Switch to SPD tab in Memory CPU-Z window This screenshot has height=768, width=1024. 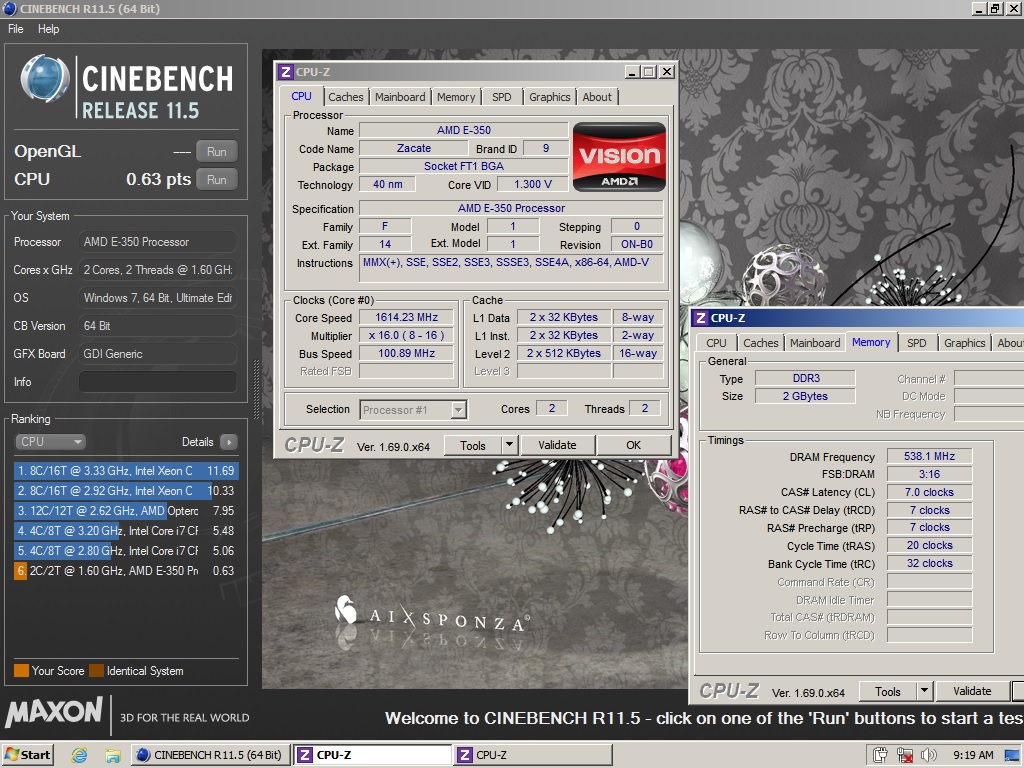coord(916,343)
